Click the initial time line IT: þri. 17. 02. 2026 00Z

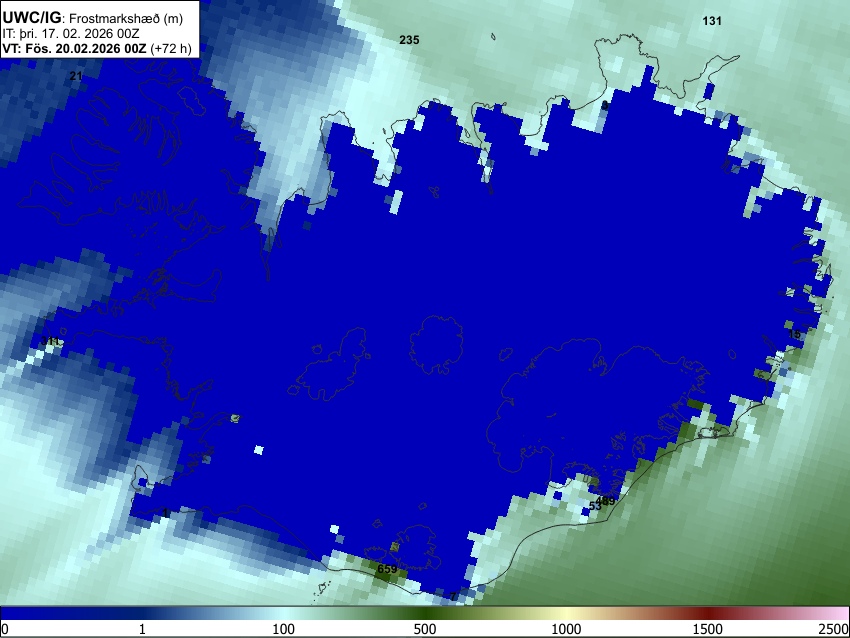[70, 34]
